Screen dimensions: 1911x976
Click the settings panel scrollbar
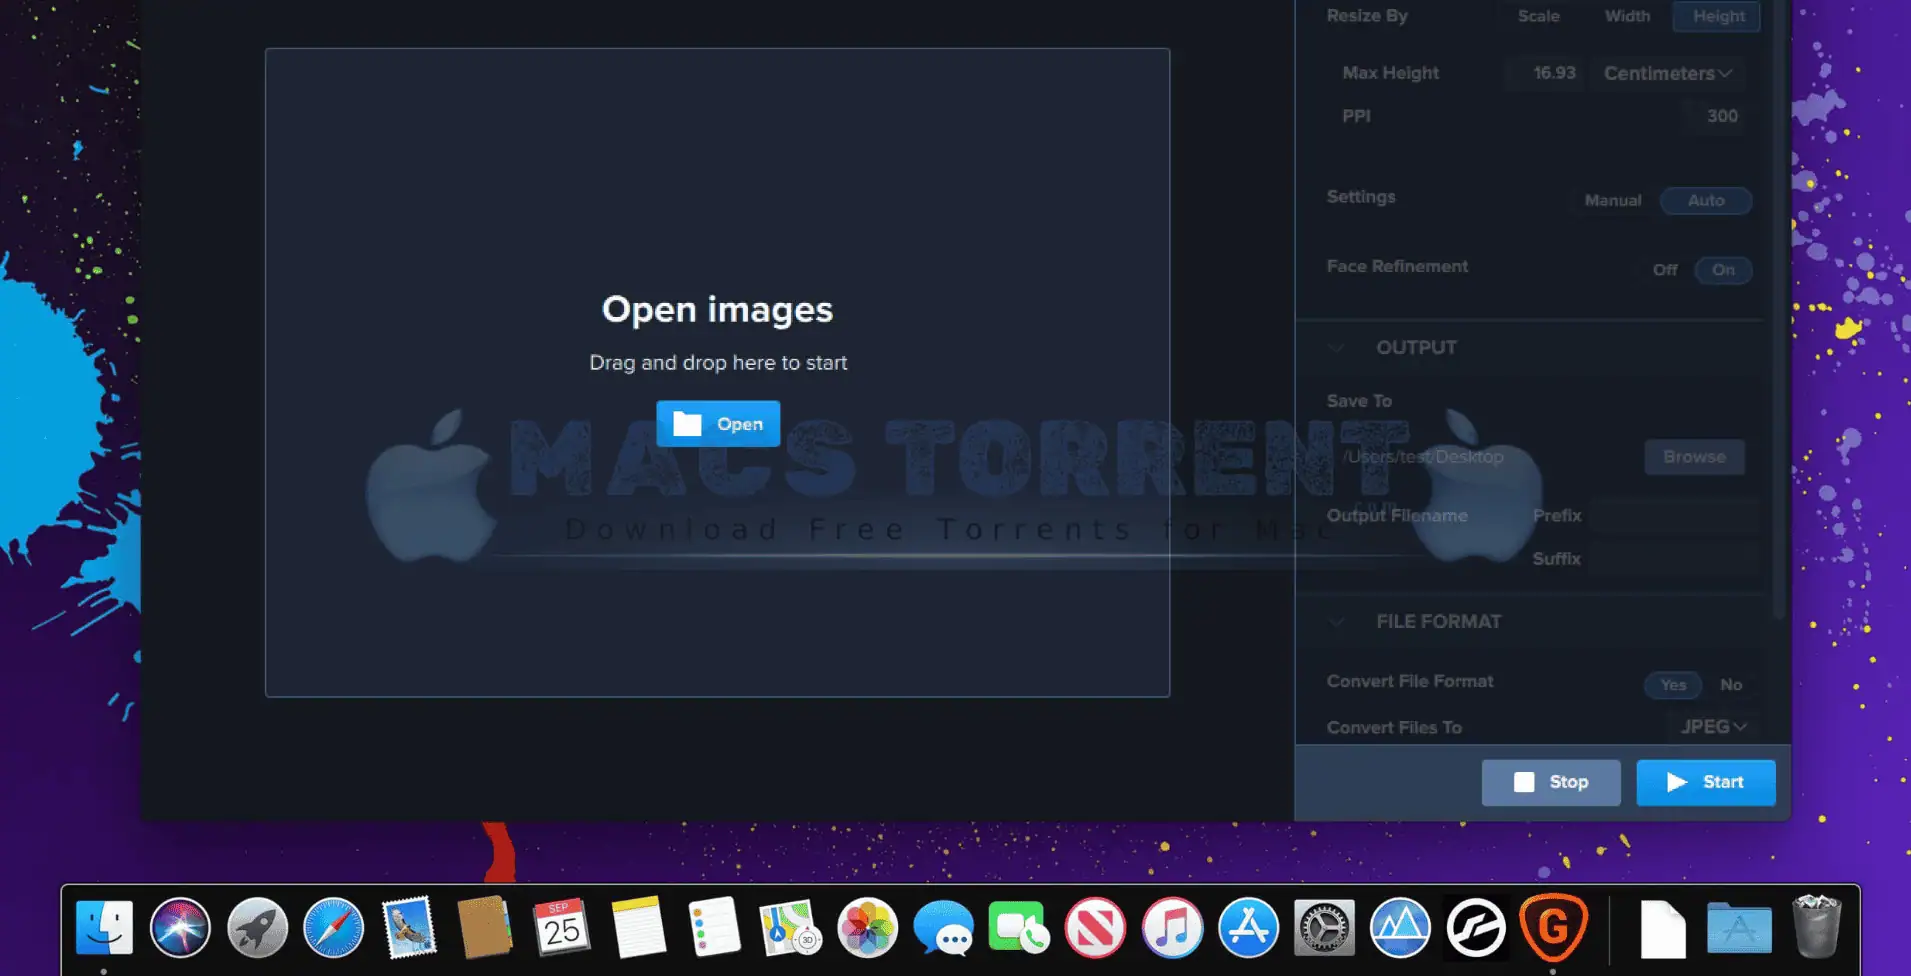pyautogui.click(x=1778, y=310)
